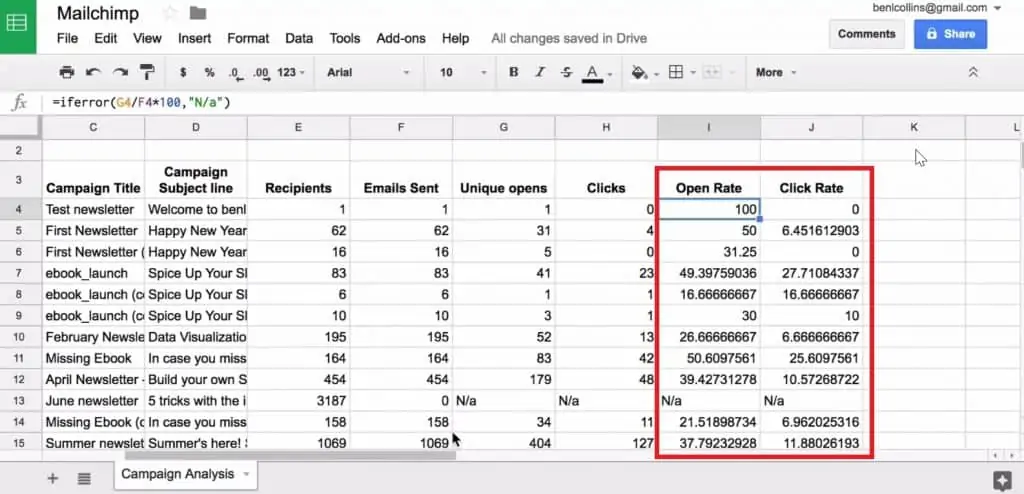
Task: Format as percent
Action: tap(210, 73)
